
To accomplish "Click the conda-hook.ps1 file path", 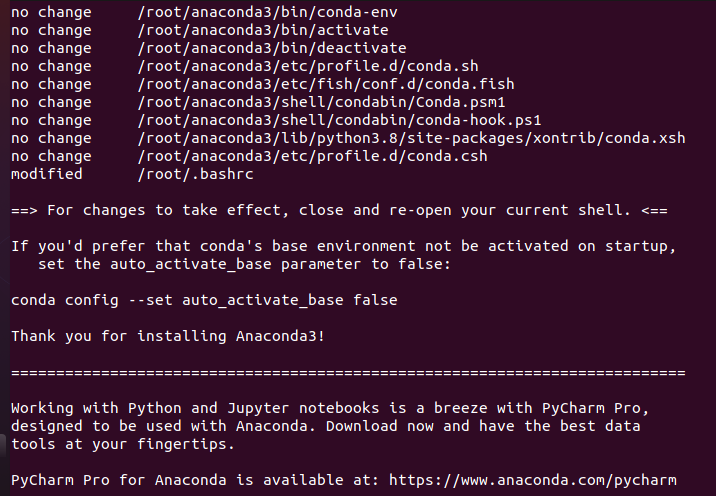I will tap(339, 121).
